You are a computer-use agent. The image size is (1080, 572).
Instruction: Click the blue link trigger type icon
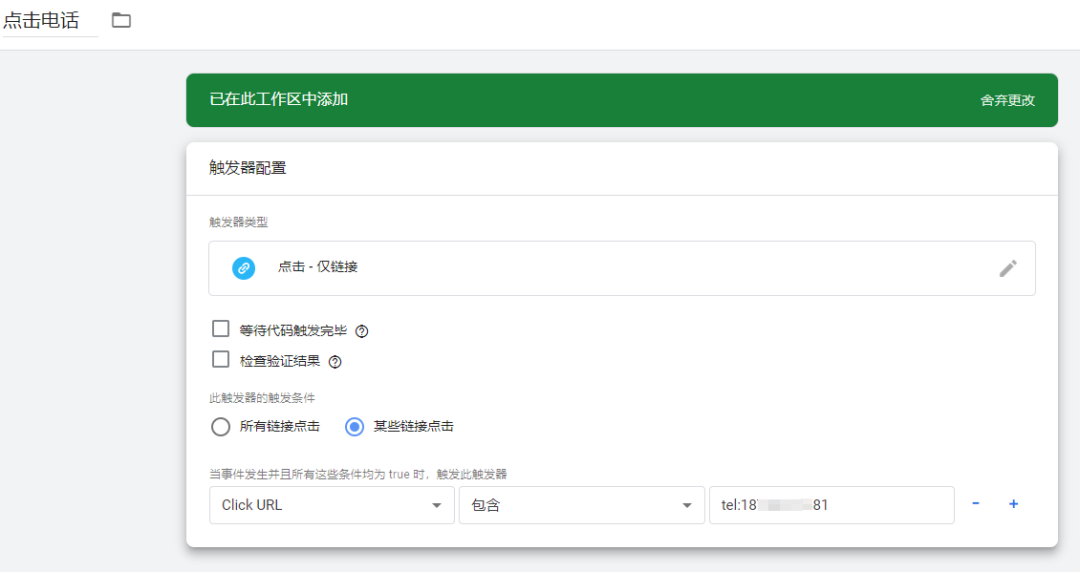point(243,268)
